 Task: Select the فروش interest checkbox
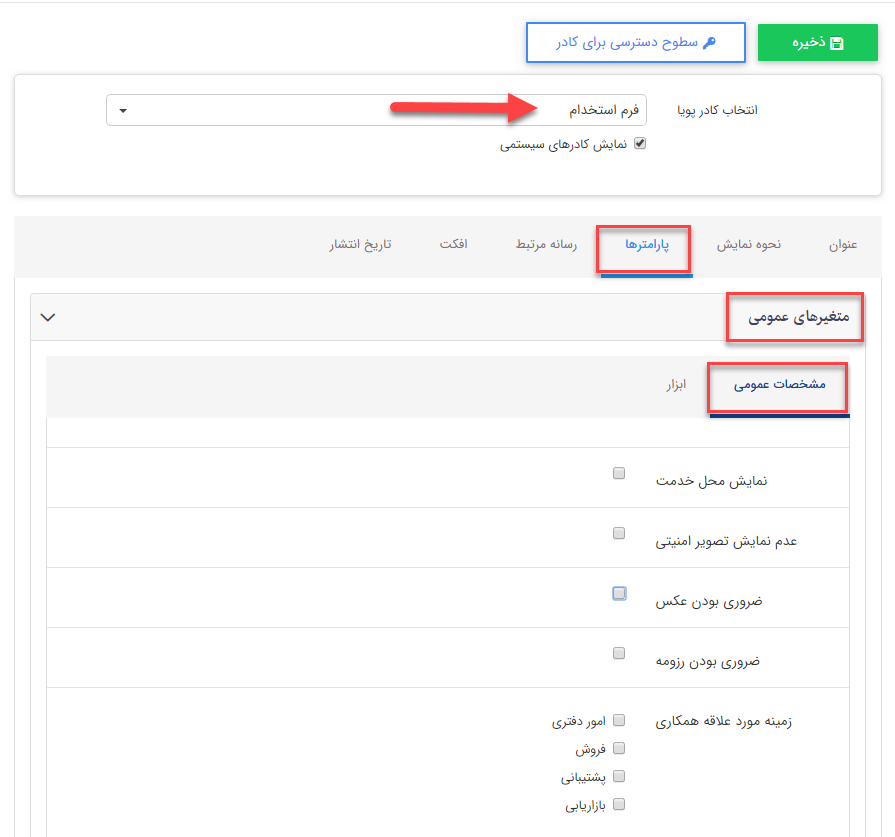[619, 747]
